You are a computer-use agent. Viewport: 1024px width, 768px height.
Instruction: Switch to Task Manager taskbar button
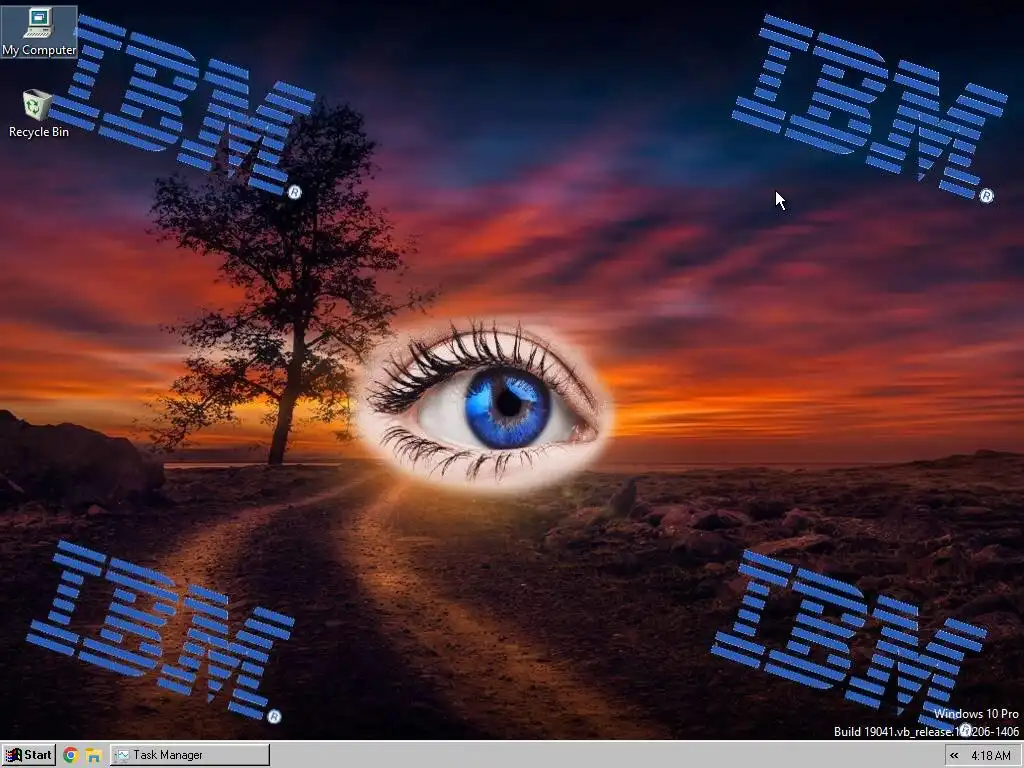pos(189,755)
